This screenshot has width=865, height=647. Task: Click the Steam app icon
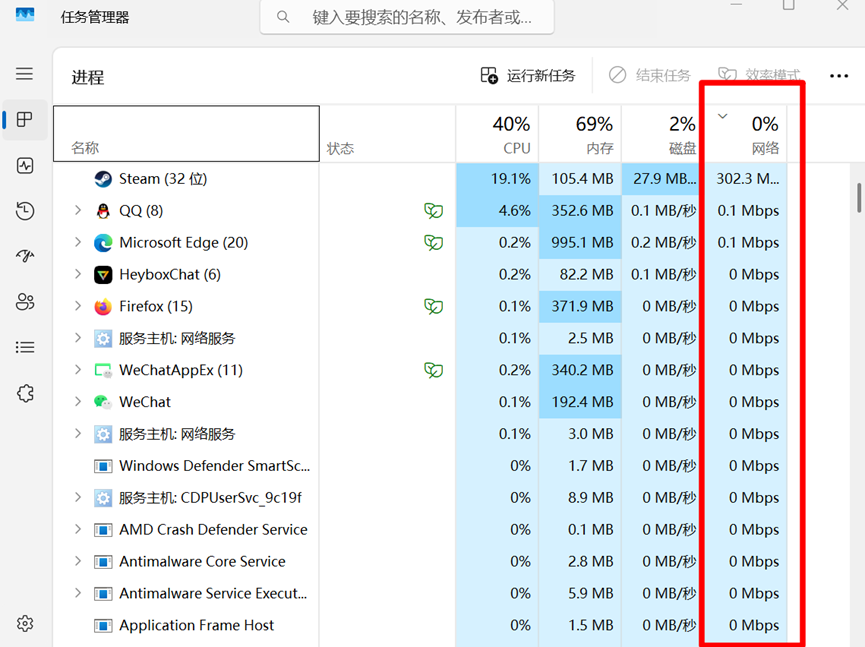coord(103,179)
